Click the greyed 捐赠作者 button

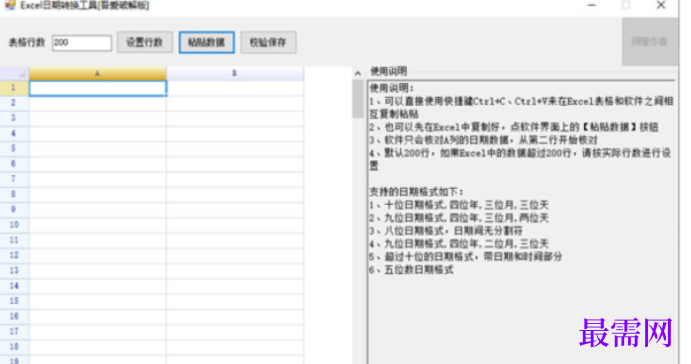[650, 42]
